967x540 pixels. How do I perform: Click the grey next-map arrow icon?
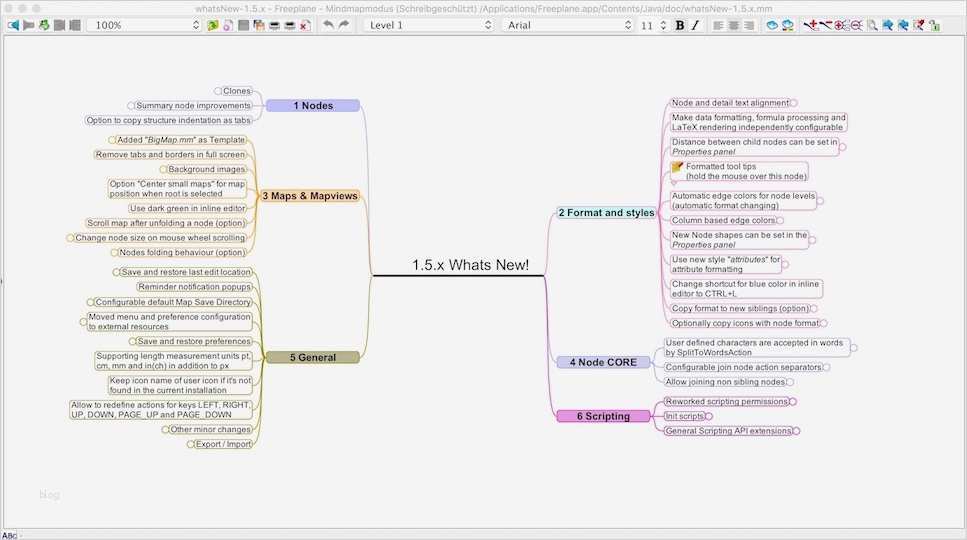[28, 25]
